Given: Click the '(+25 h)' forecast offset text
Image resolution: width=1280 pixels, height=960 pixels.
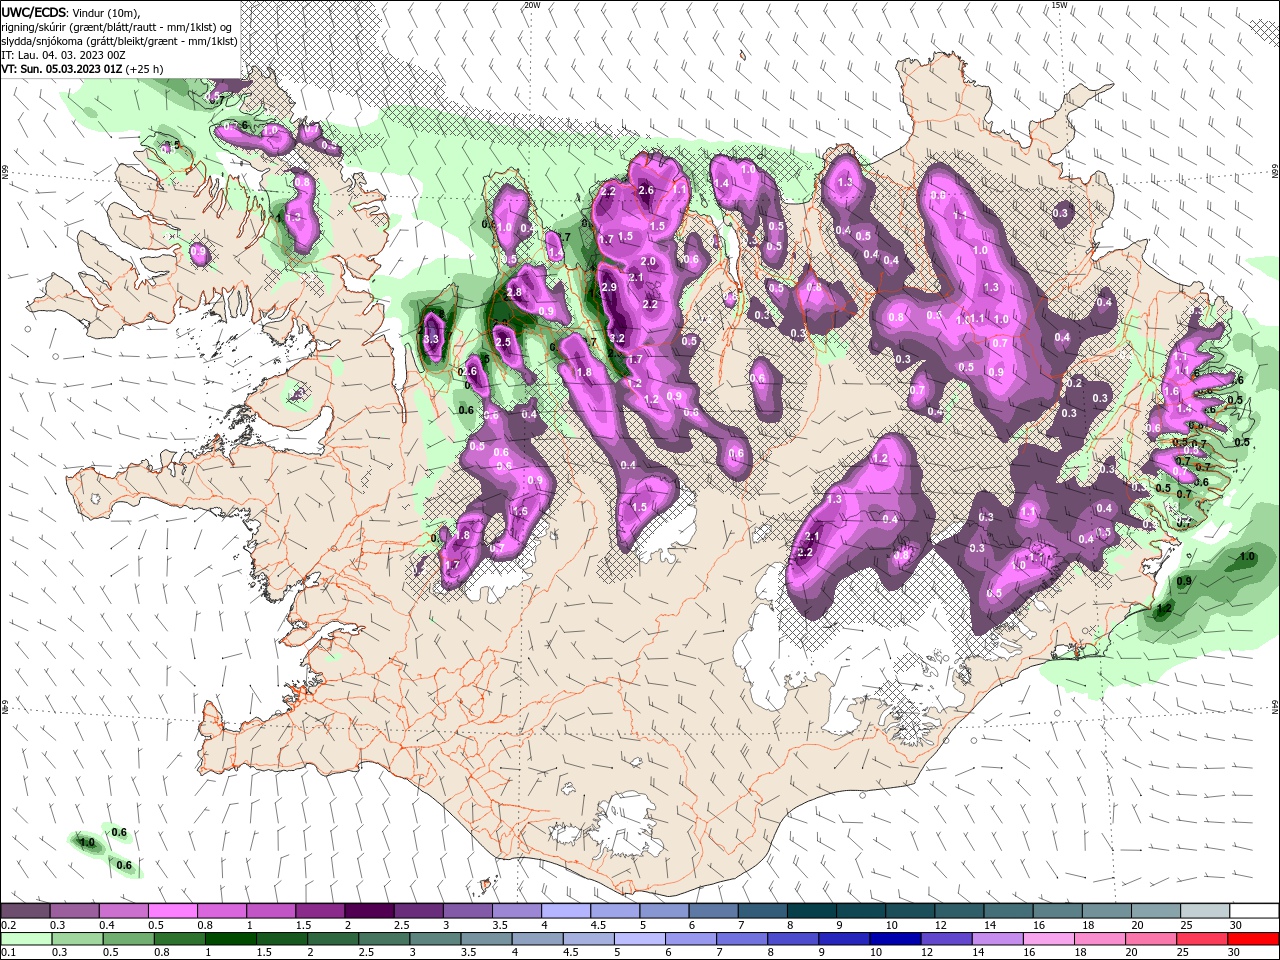Looking at the screenshot, I should click(x=144, y=69).
